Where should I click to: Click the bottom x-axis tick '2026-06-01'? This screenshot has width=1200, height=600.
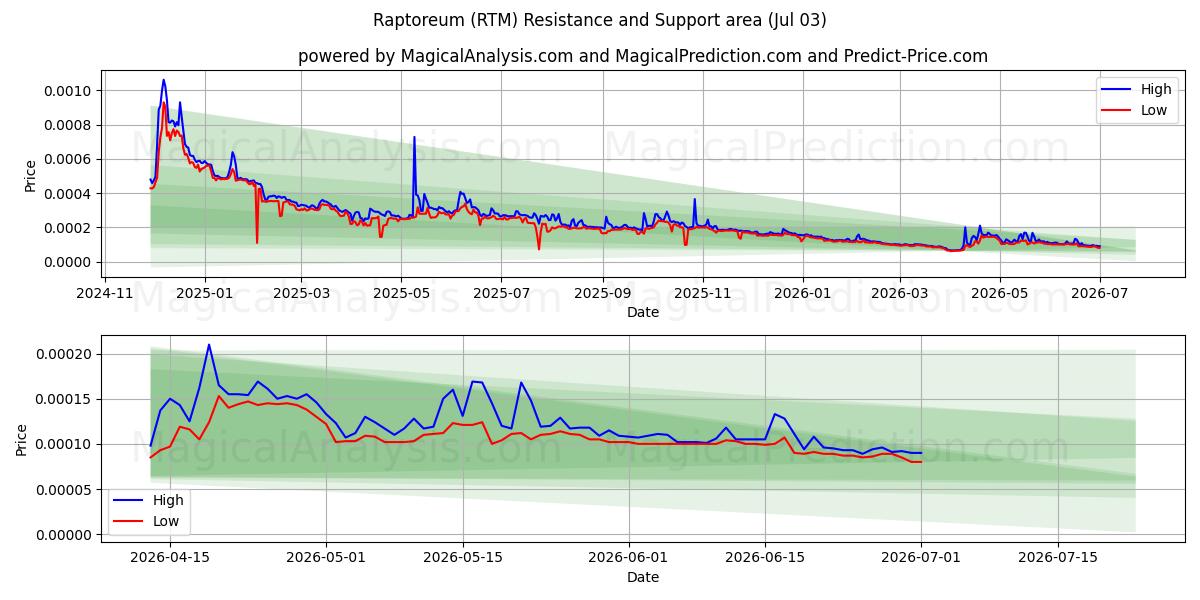point(629,558)
